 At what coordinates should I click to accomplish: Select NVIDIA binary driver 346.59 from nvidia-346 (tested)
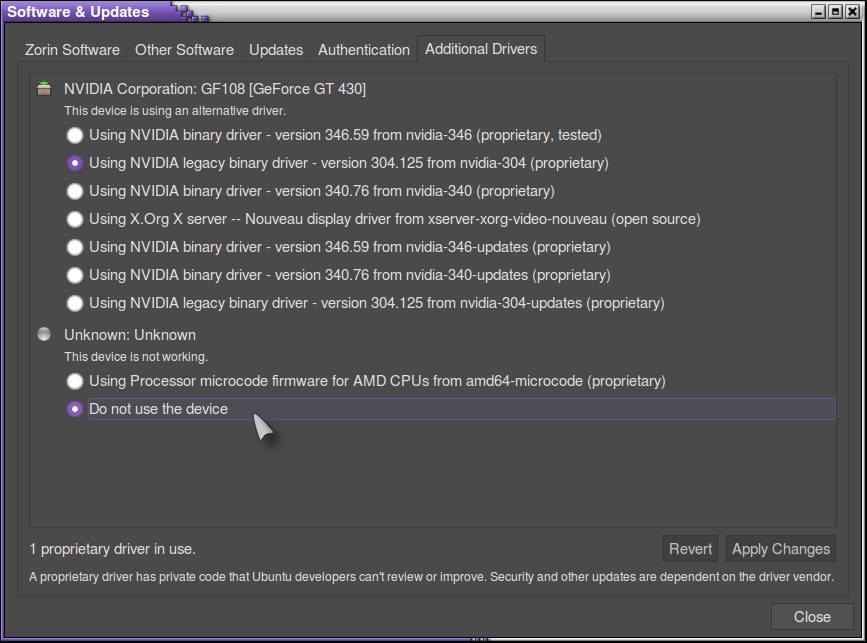click(x=75, y=135)
